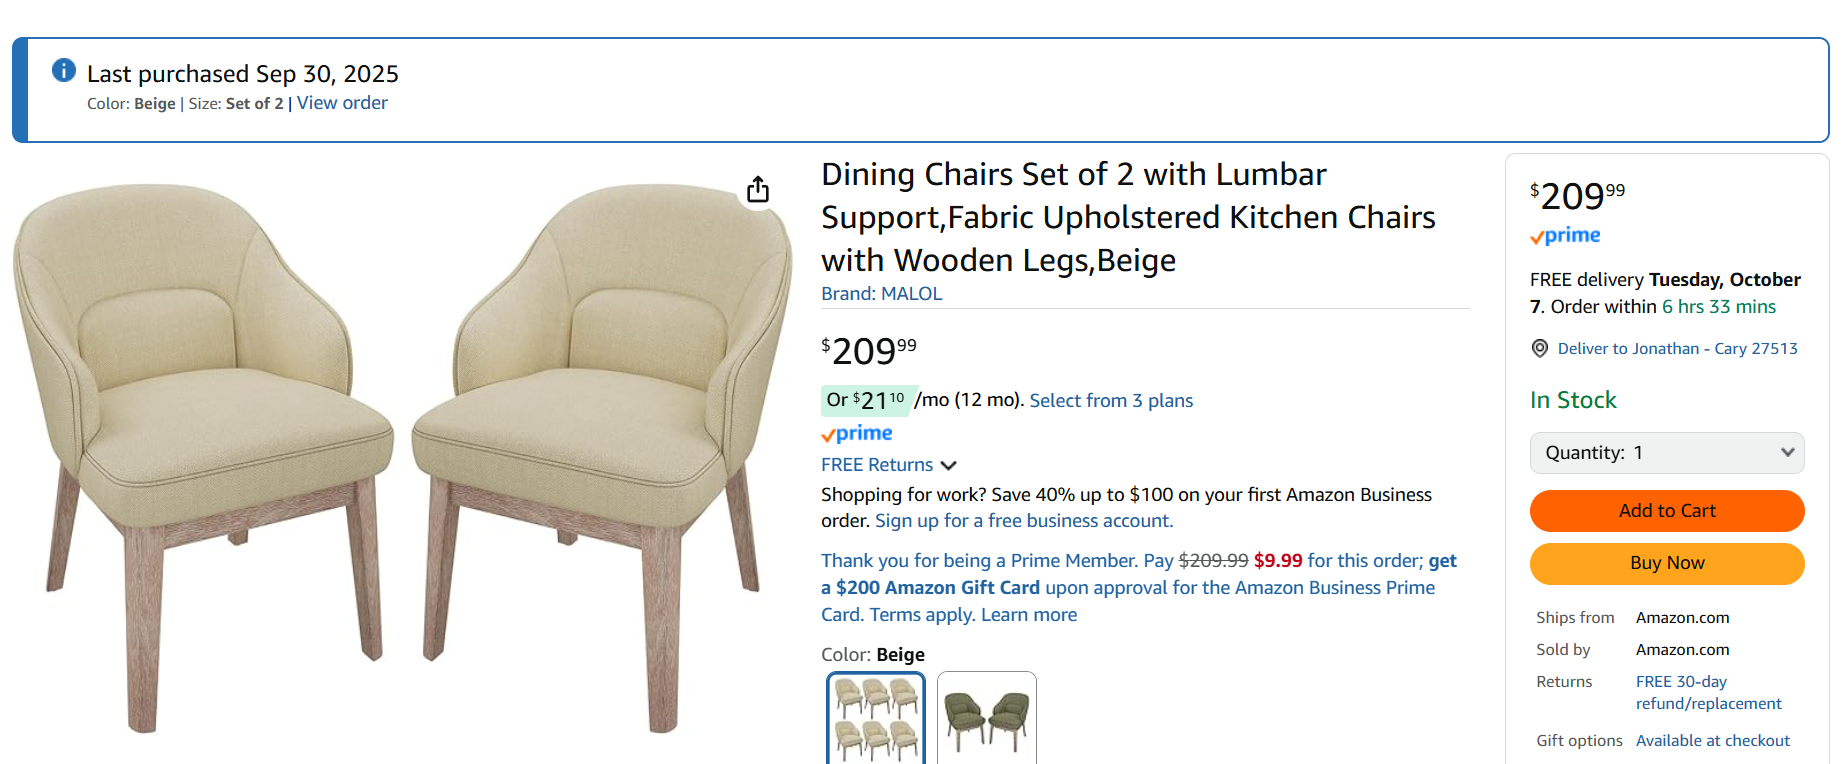Click Learn more in gift card offer
1842x764 pixels.
coord(1029,615)
